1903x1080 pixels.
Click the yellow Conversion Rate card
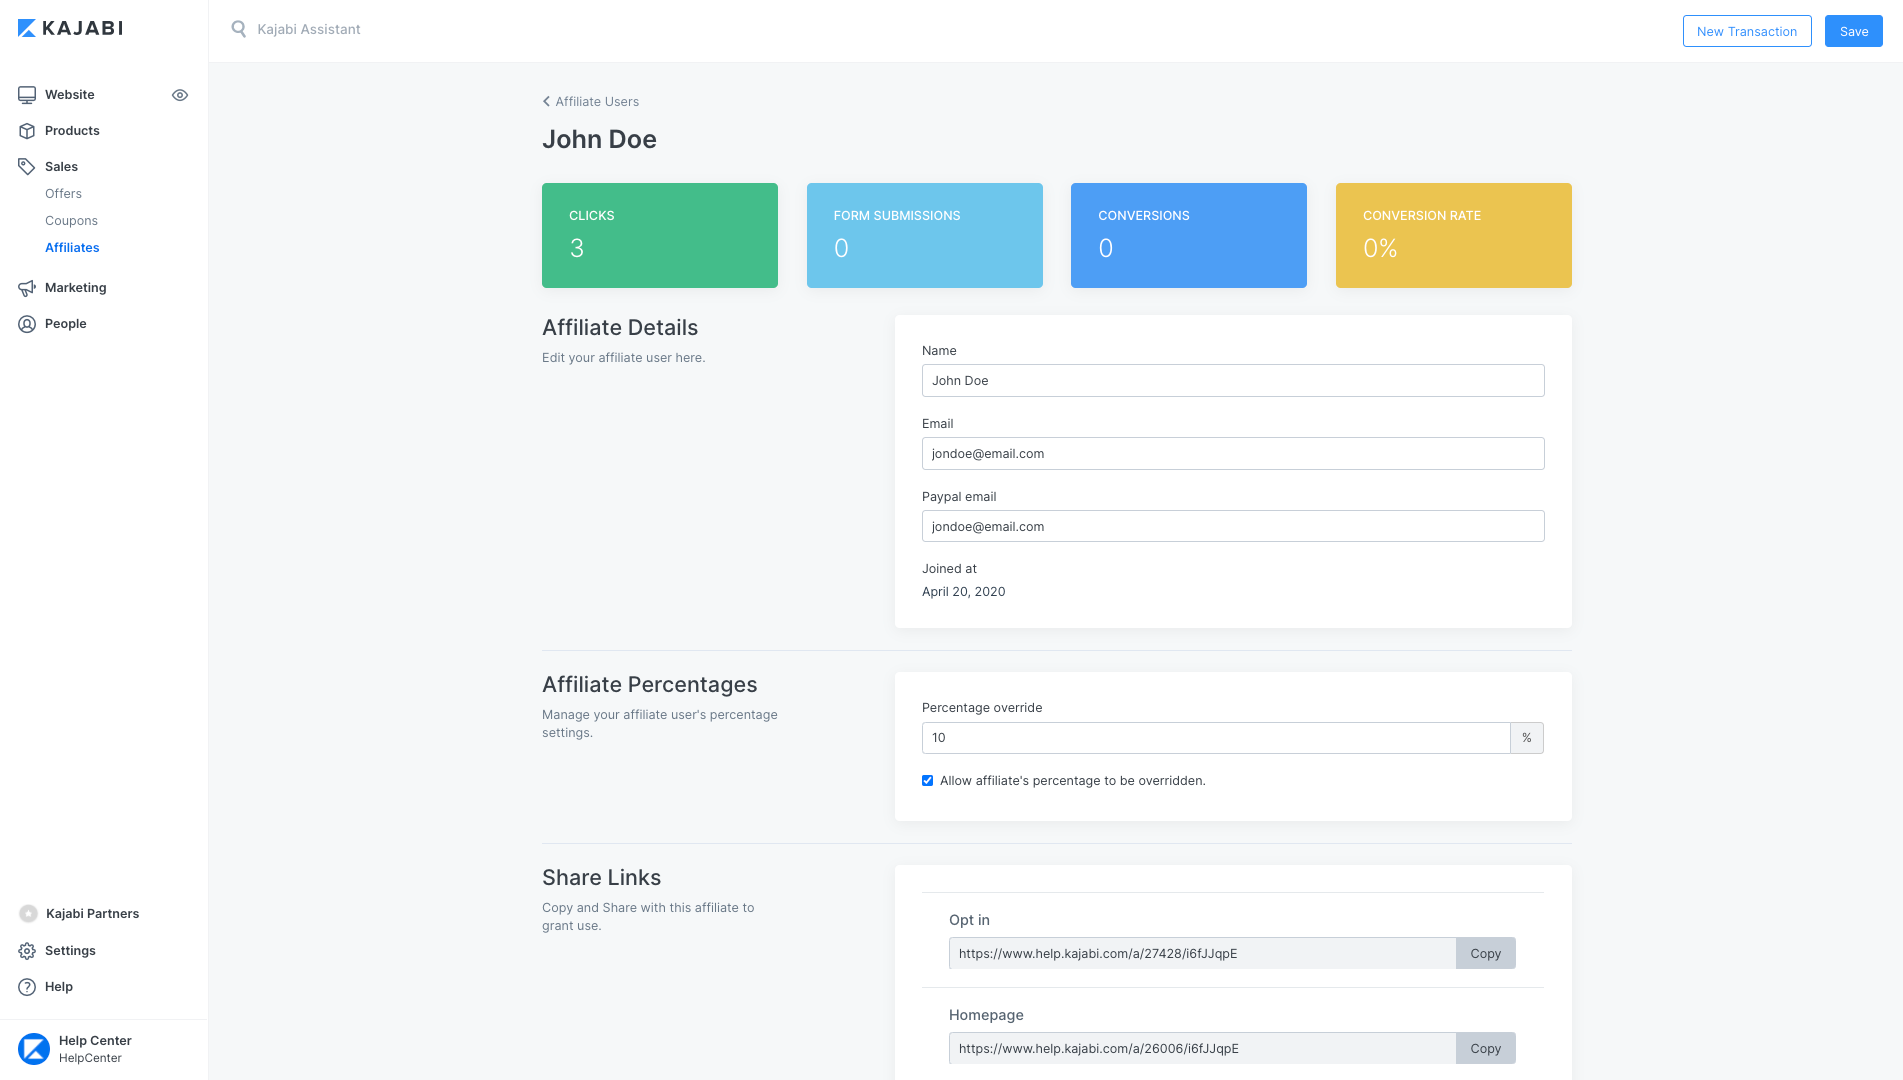click(1454, 236)
